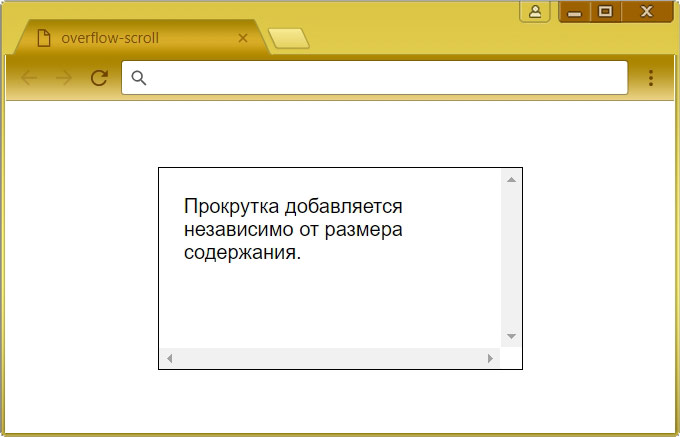The image size is (680, 437).
Task: Open the user profile icon in title bar
Action: pyautogui.click(x=535, y=12)
